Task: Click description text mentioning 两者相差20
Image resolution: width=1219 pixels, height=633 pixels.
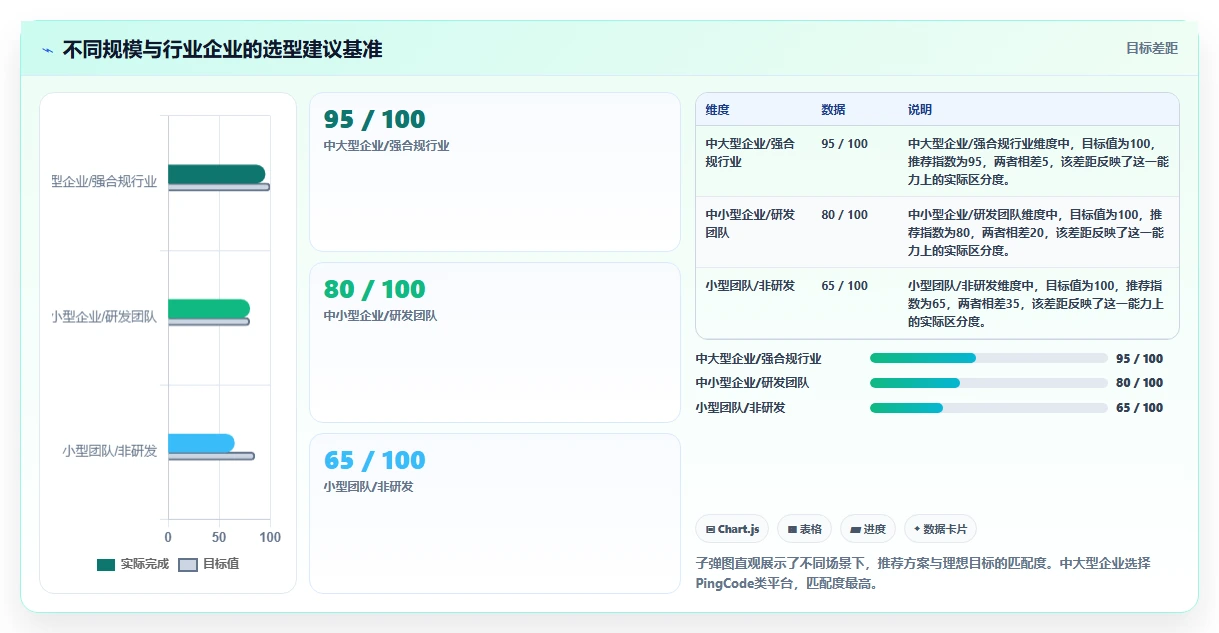Action: pos(1036,233)
